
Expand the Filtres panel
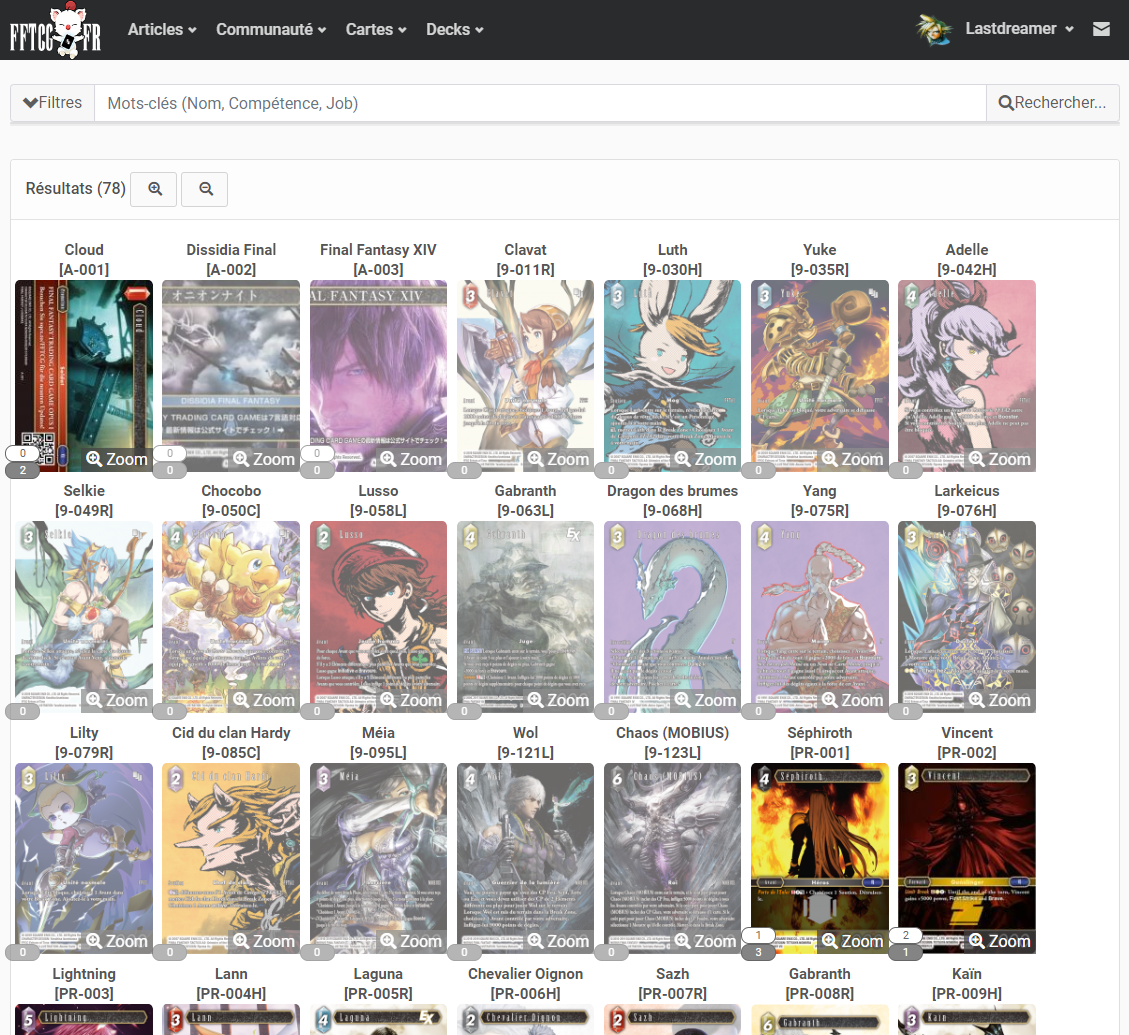53,102
